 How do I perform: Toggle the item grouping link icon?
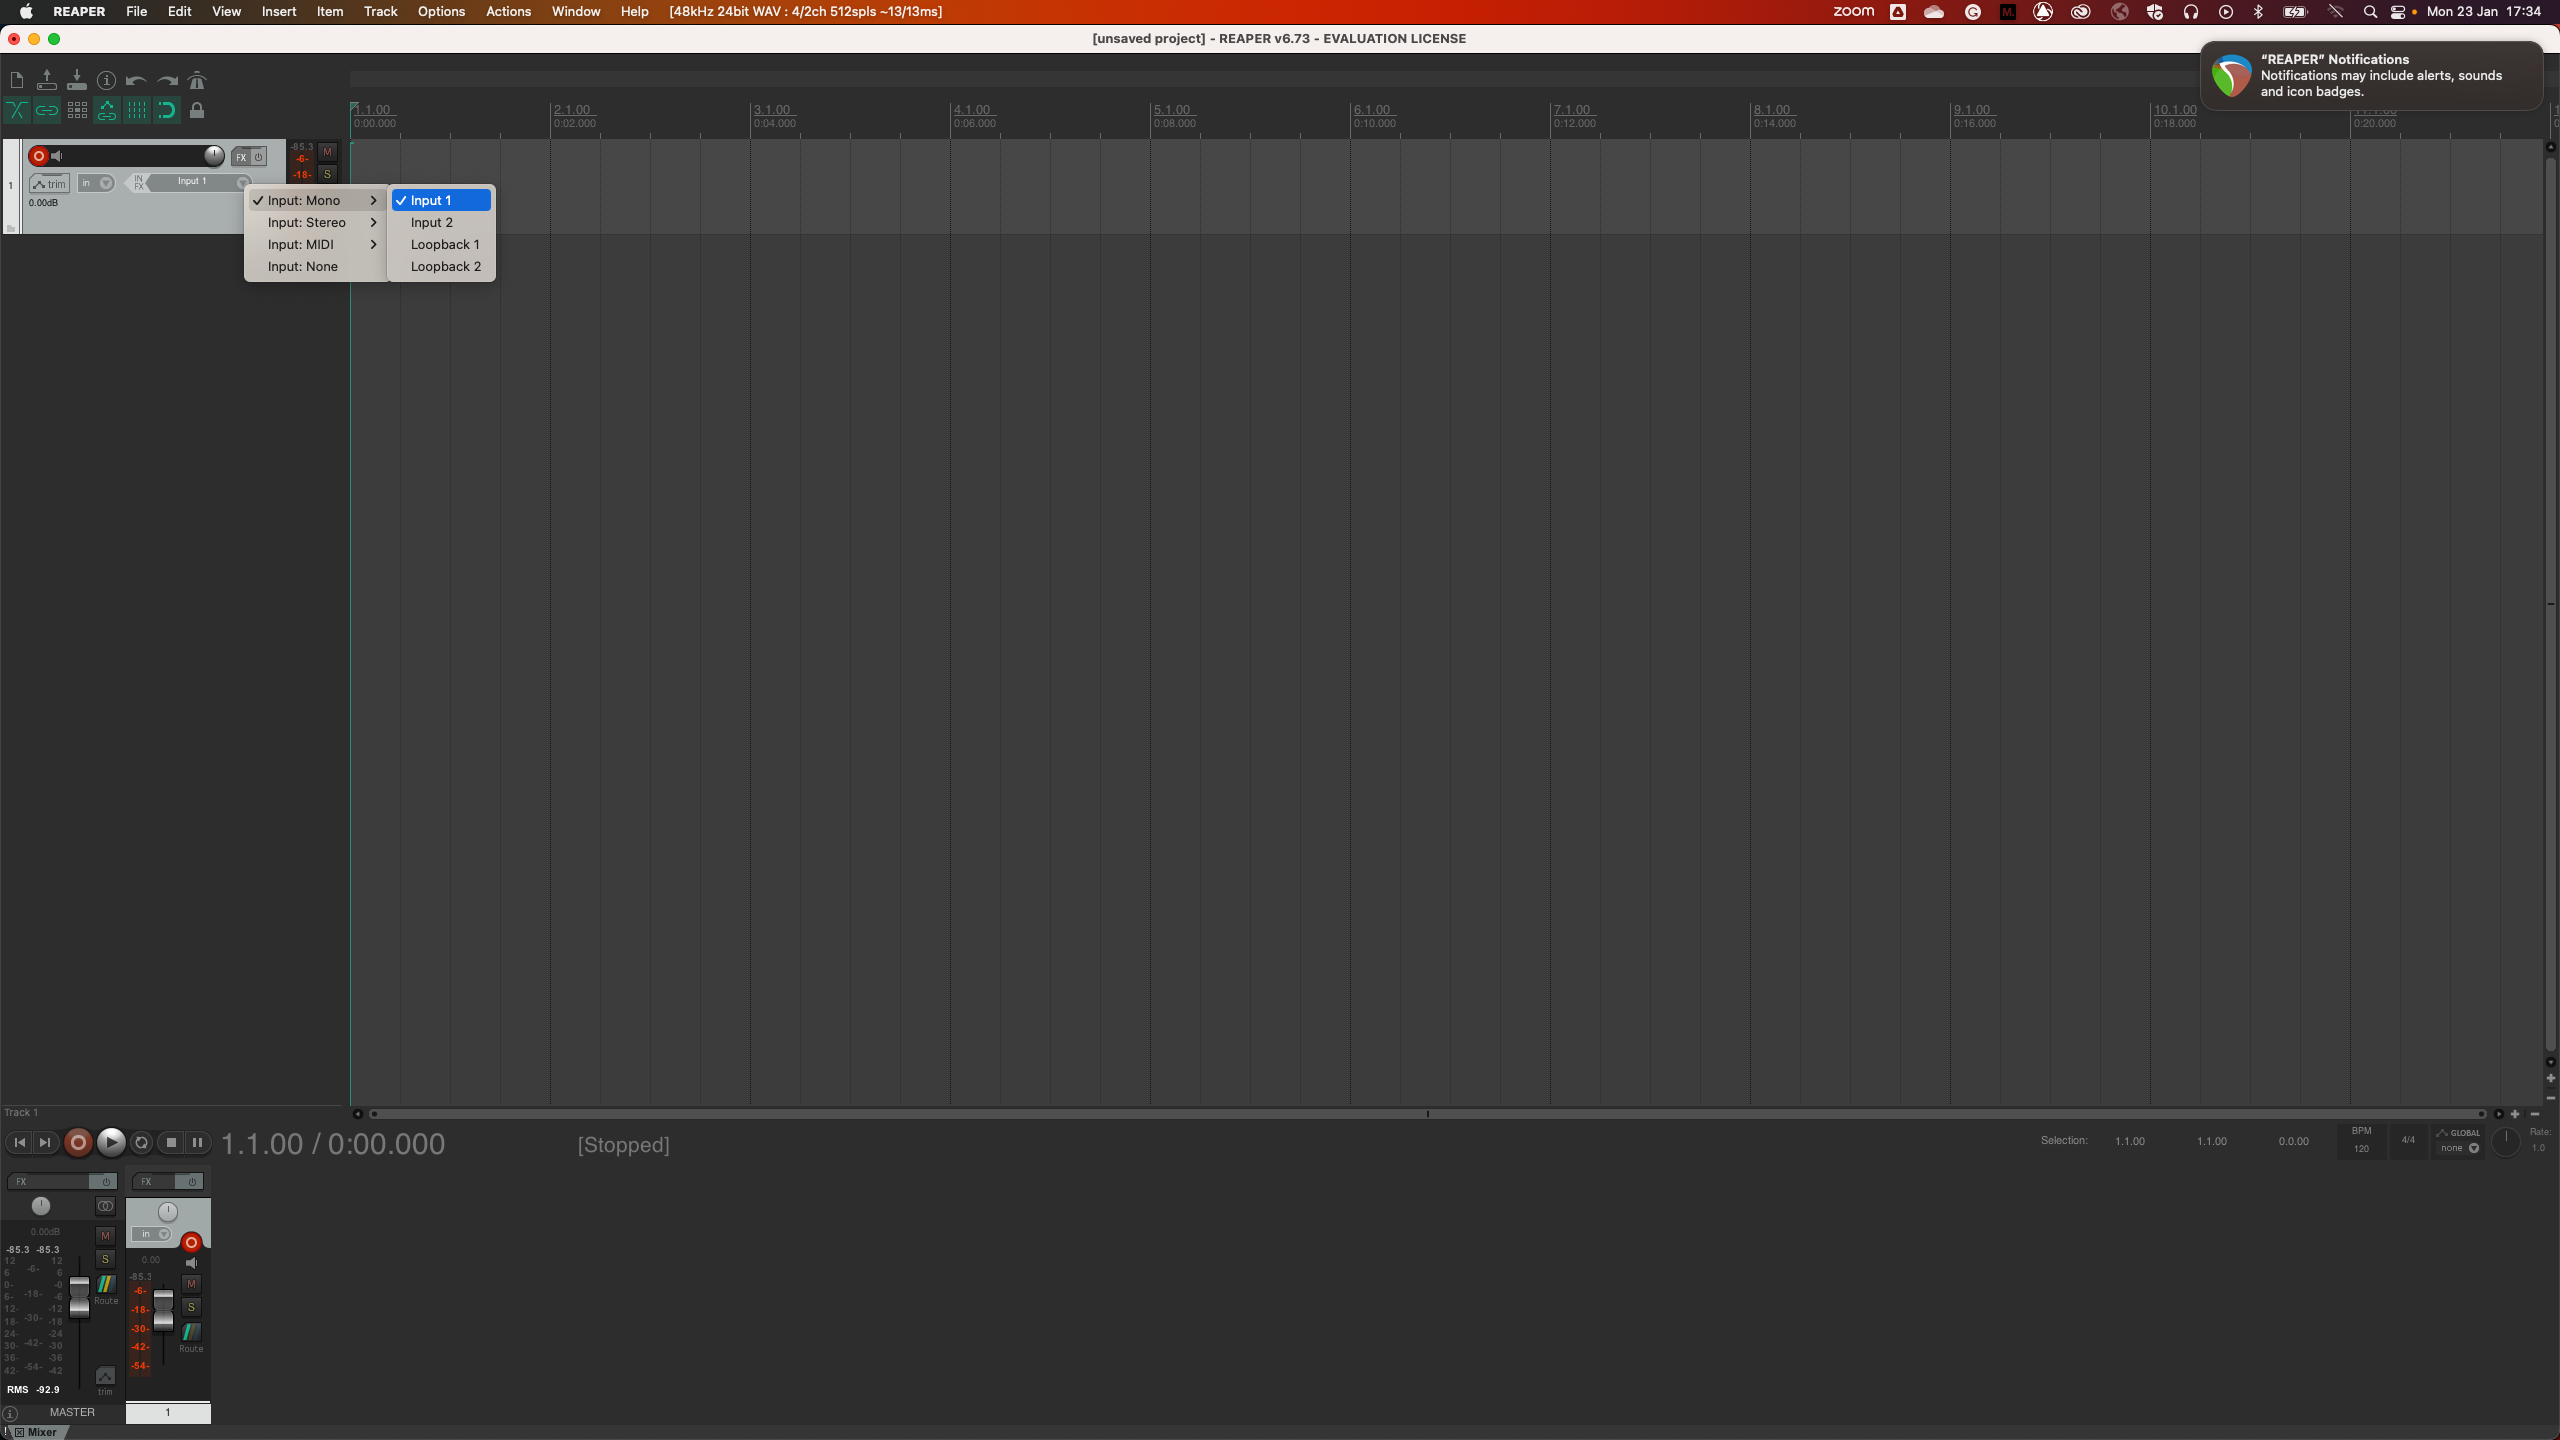pyautogui.click(x=47, y=110)
